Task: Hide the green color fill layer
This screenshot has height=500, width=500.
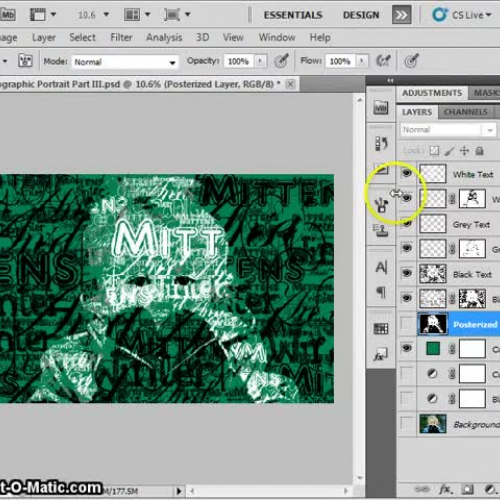Action: 407,348
